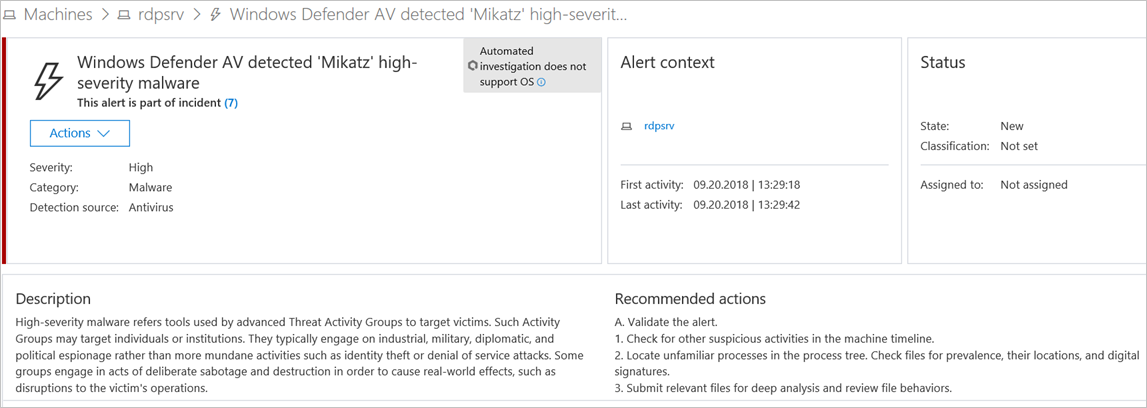
Task: Select the alert title 'Mikatz' heading
Action: 247,72
